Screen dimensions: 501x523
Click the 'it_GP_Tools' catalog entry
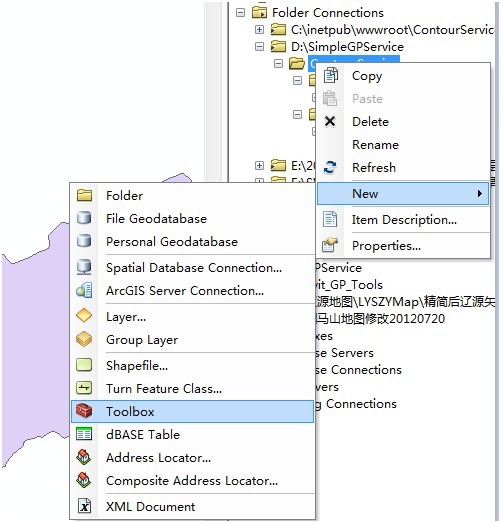(x=349, y=285)
